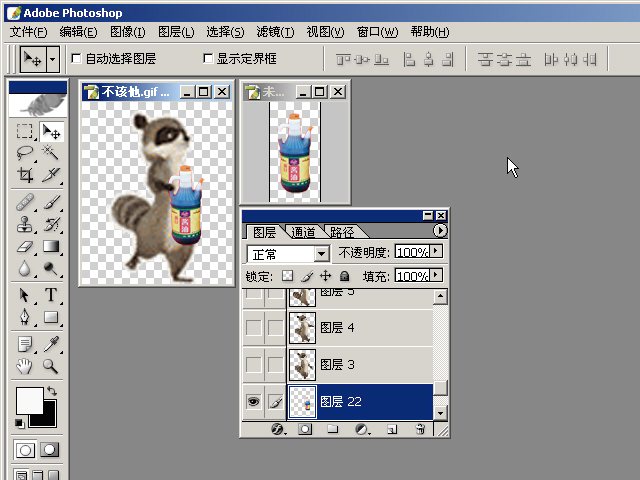Select the Path Selection tool

tap(25, 295)
